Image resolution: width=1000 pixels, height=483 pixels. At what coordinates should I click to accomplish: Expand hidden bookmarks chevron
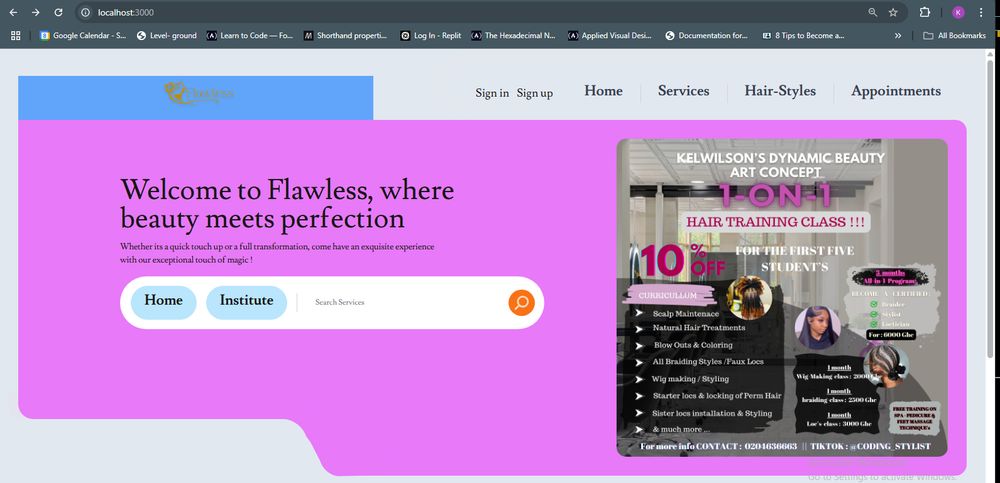click(898, 36)
